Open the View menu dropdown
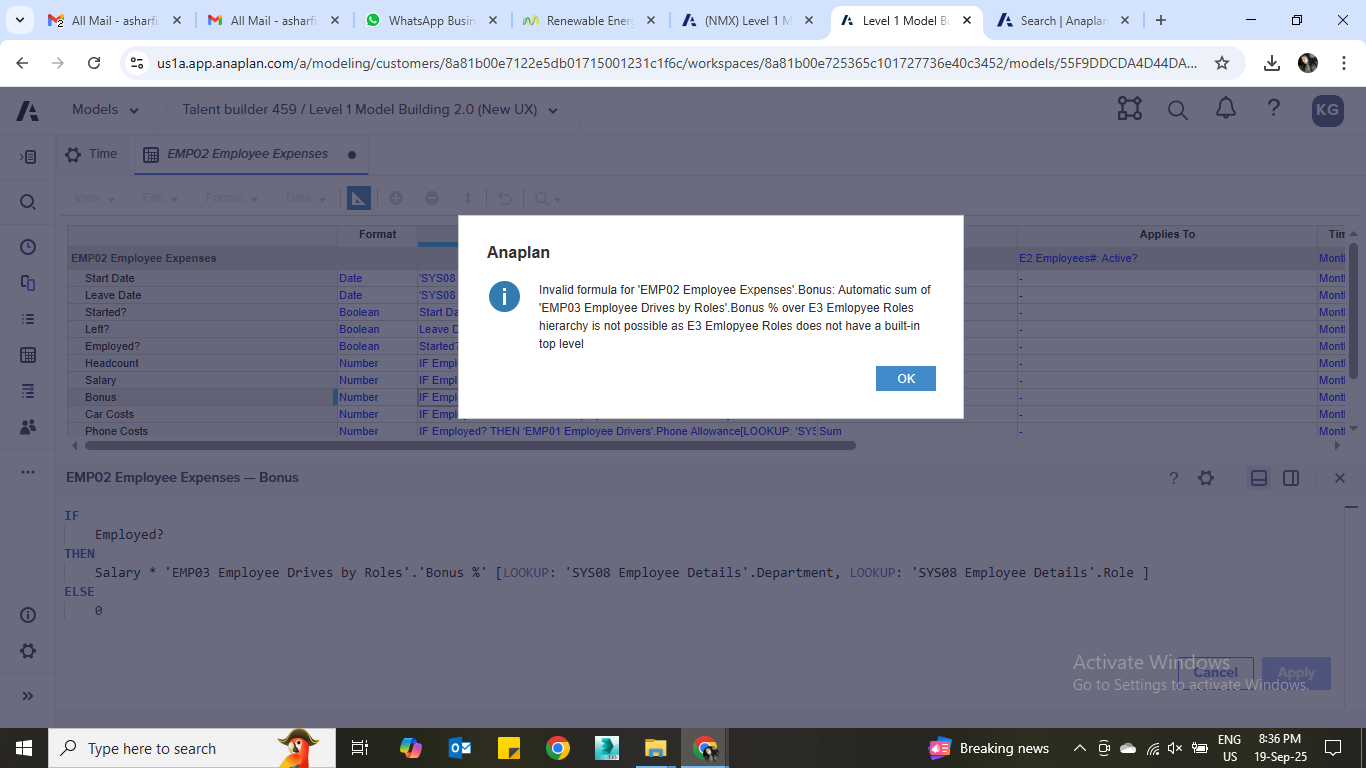1366x768 pixels. coord(94,198)
